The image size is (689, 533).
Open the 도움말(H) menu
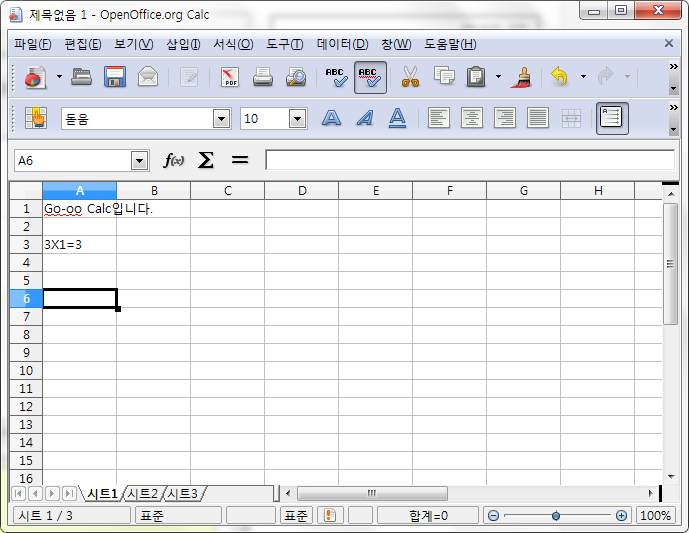point(450,44)
